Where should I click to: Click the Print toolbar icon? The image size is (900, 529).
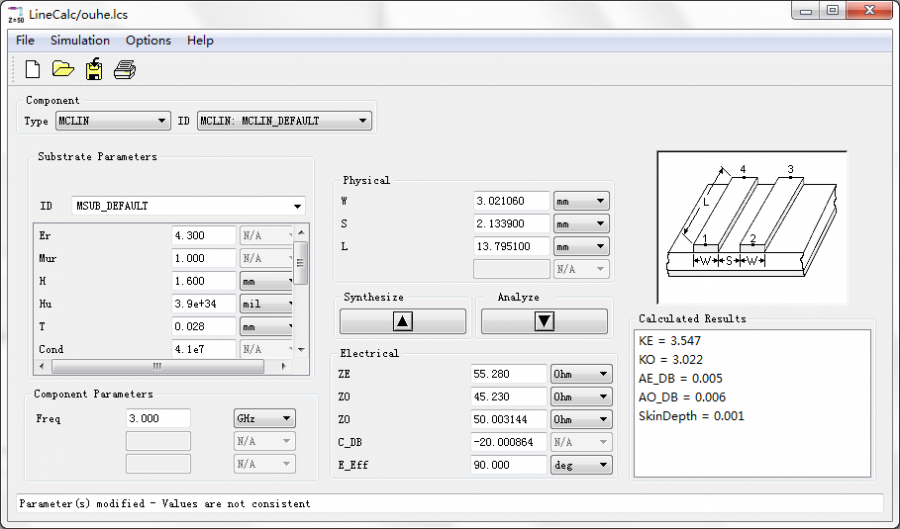(x=124, y=69)
